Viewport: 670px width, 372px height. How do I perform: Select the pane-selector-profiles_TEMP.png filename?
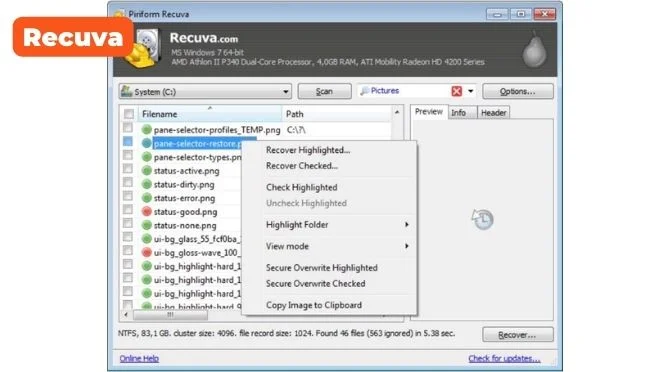click(x=217, y=130)
